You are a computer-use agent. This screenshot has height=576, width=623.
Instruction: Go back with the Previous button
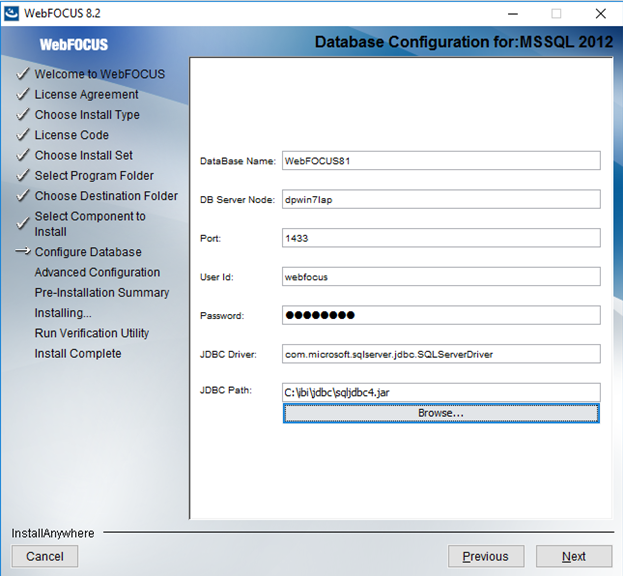486,556
